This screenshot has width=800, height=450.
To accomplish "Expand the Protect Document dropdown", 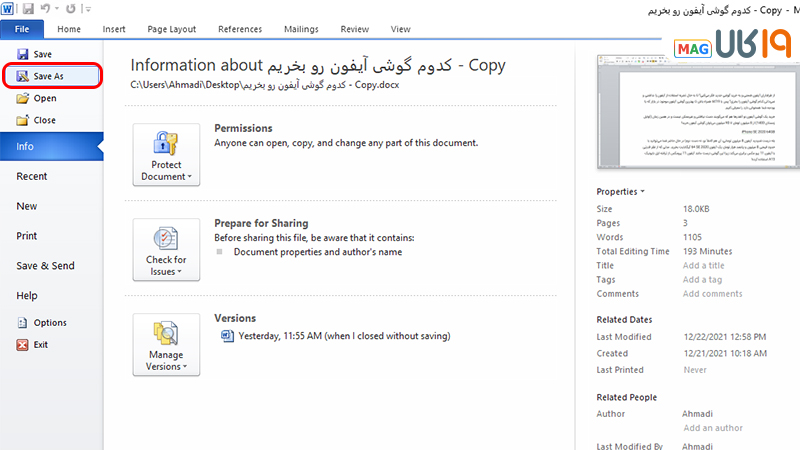I will (166, 155).
